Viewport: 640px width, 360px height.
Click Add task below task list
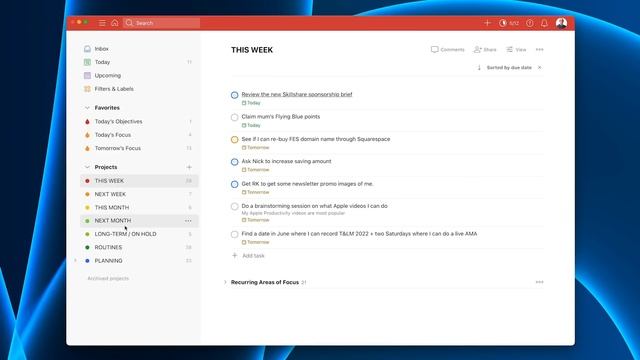248,256
